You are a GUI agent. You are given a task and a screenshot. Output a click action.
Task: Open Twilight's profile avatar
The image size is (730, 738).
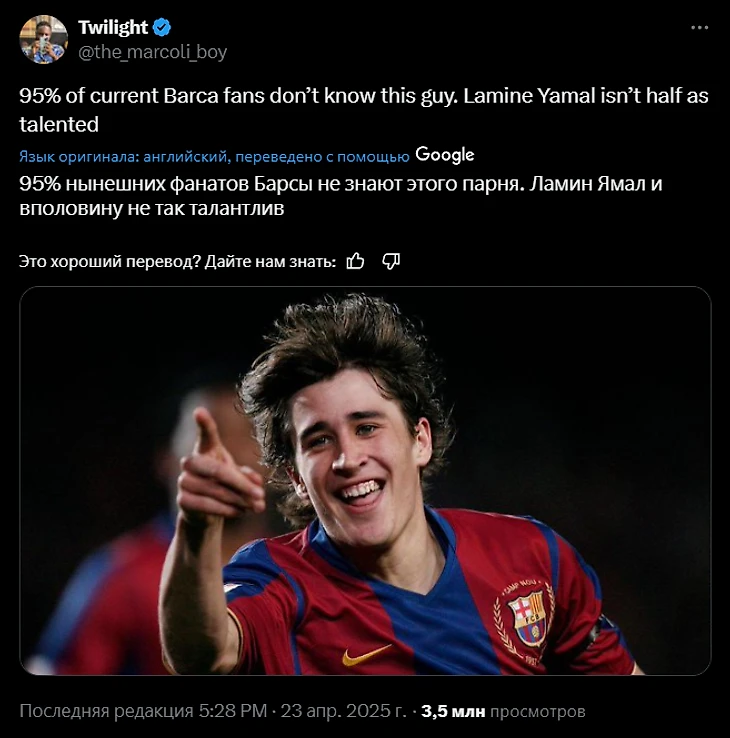pos(43,40)
